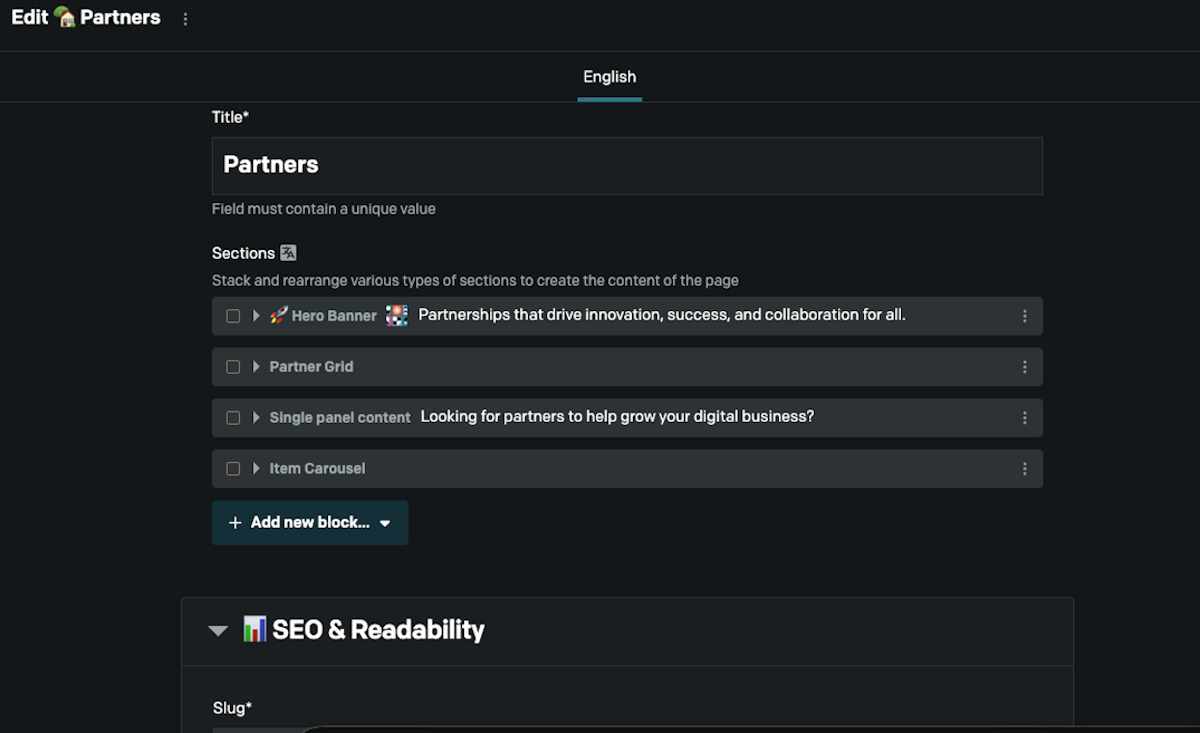
Task: Select the Item Carousel block checkbox
Action: click(233, 469)
